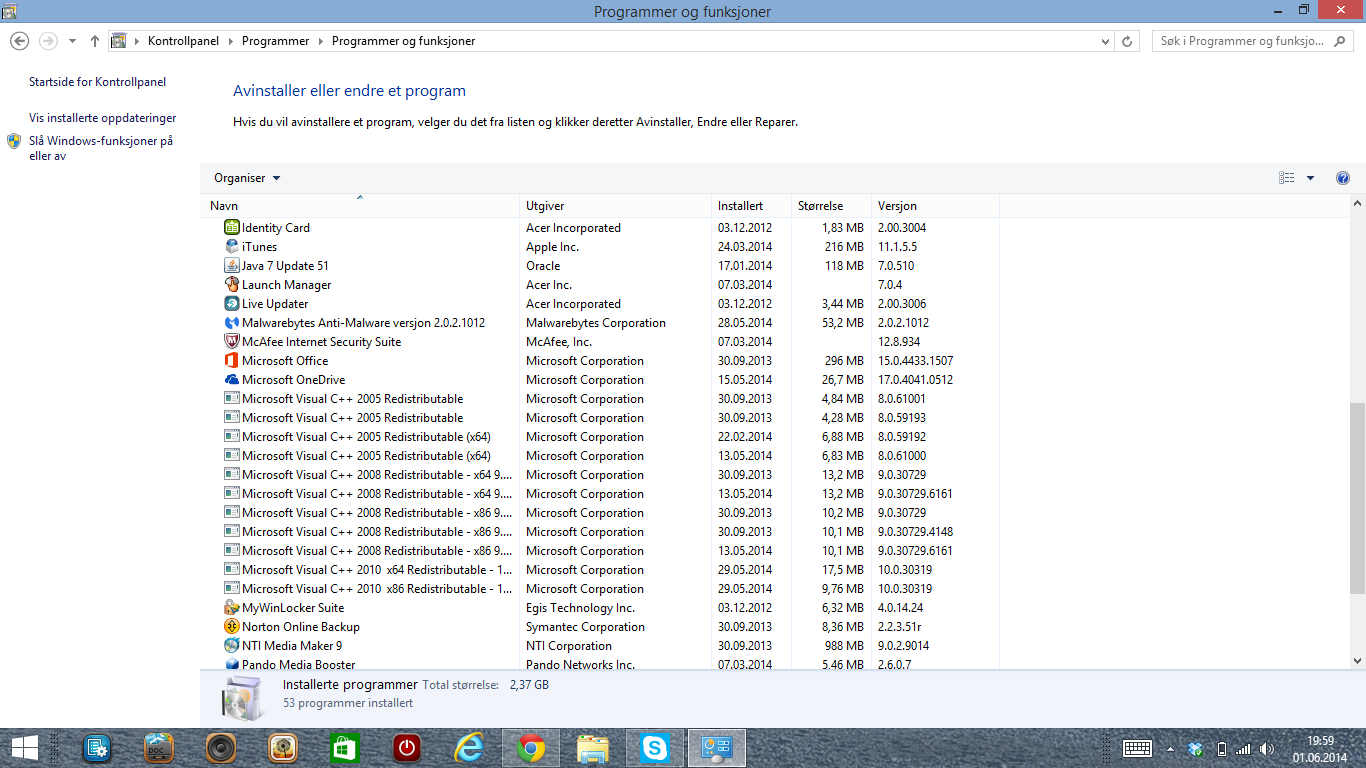Image resolution: width=1366 pixels, height=768 pixels.
Task: Click version 15.0.4433.1507 cell
Action: point(915,361)
